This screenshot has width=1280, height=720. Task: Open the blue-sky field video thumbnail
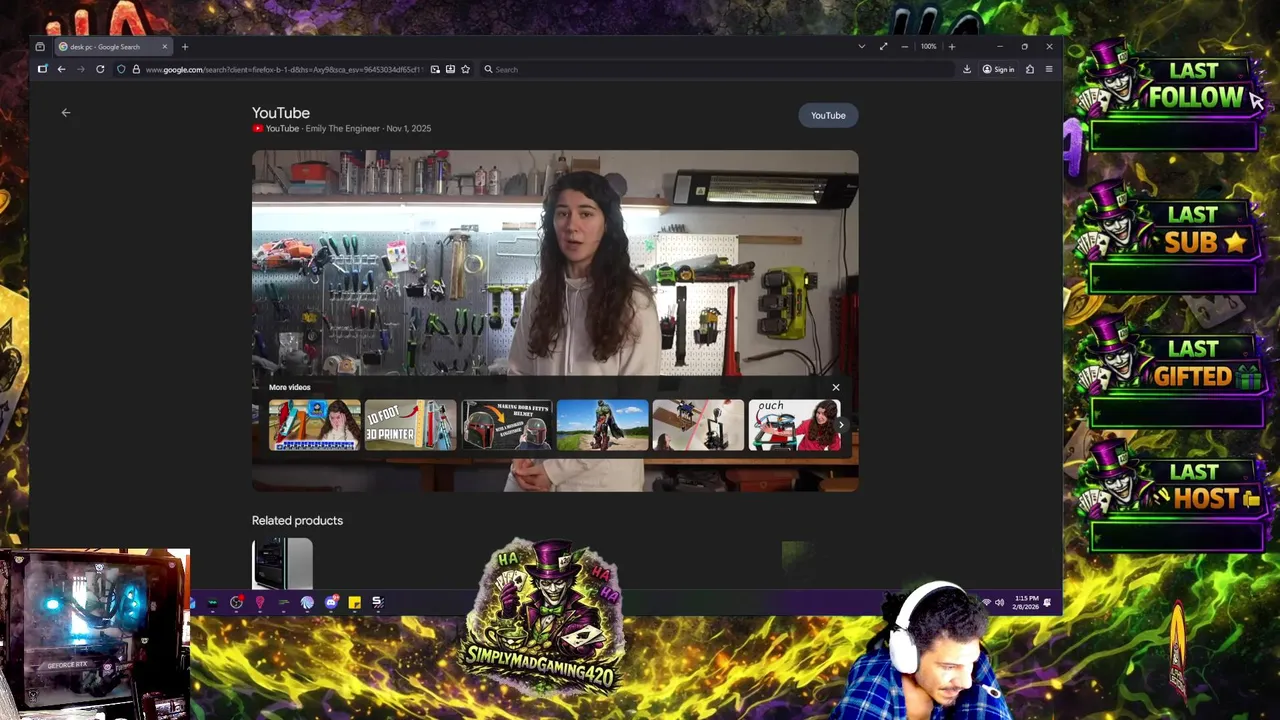click(602, 425)
